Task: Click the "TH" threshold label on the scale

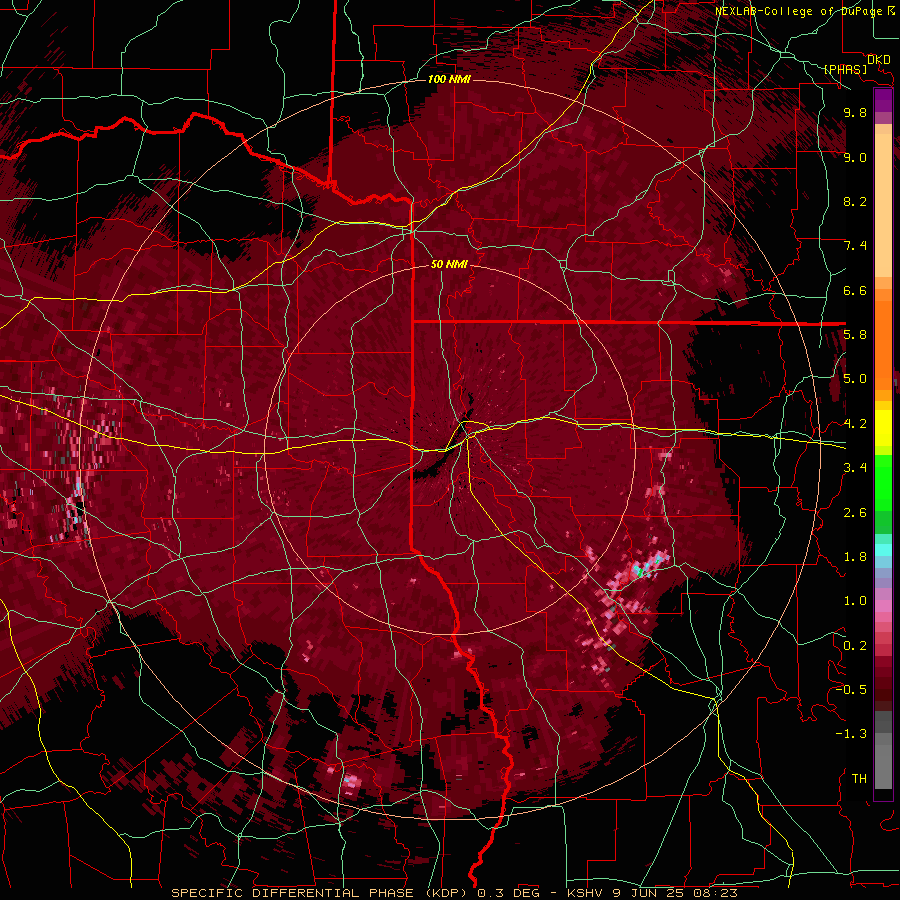Action: tap(859, 779)
